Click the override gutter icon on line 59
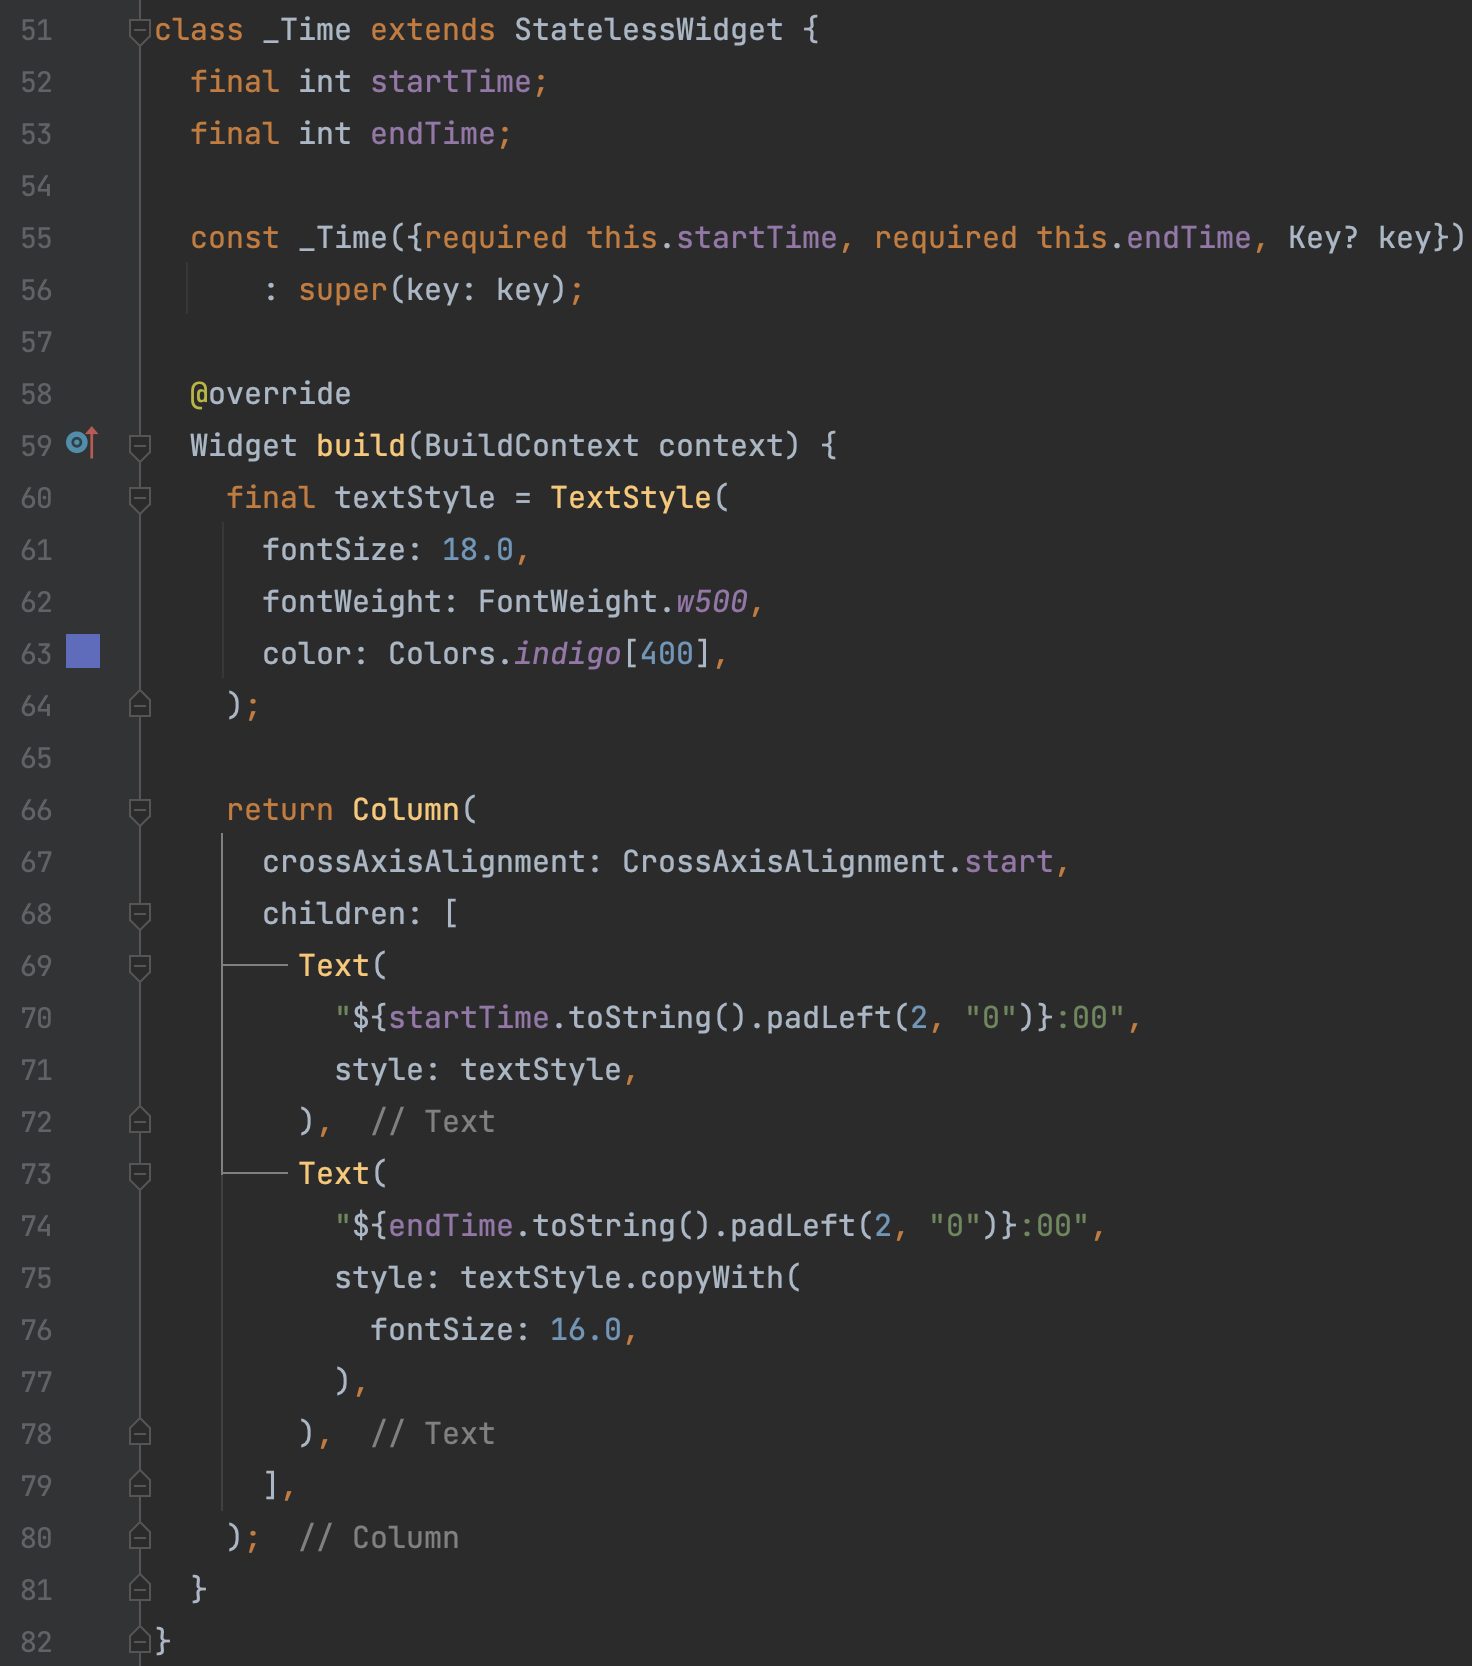This screenshot has width=1472, height=1666. pos(82,442)
